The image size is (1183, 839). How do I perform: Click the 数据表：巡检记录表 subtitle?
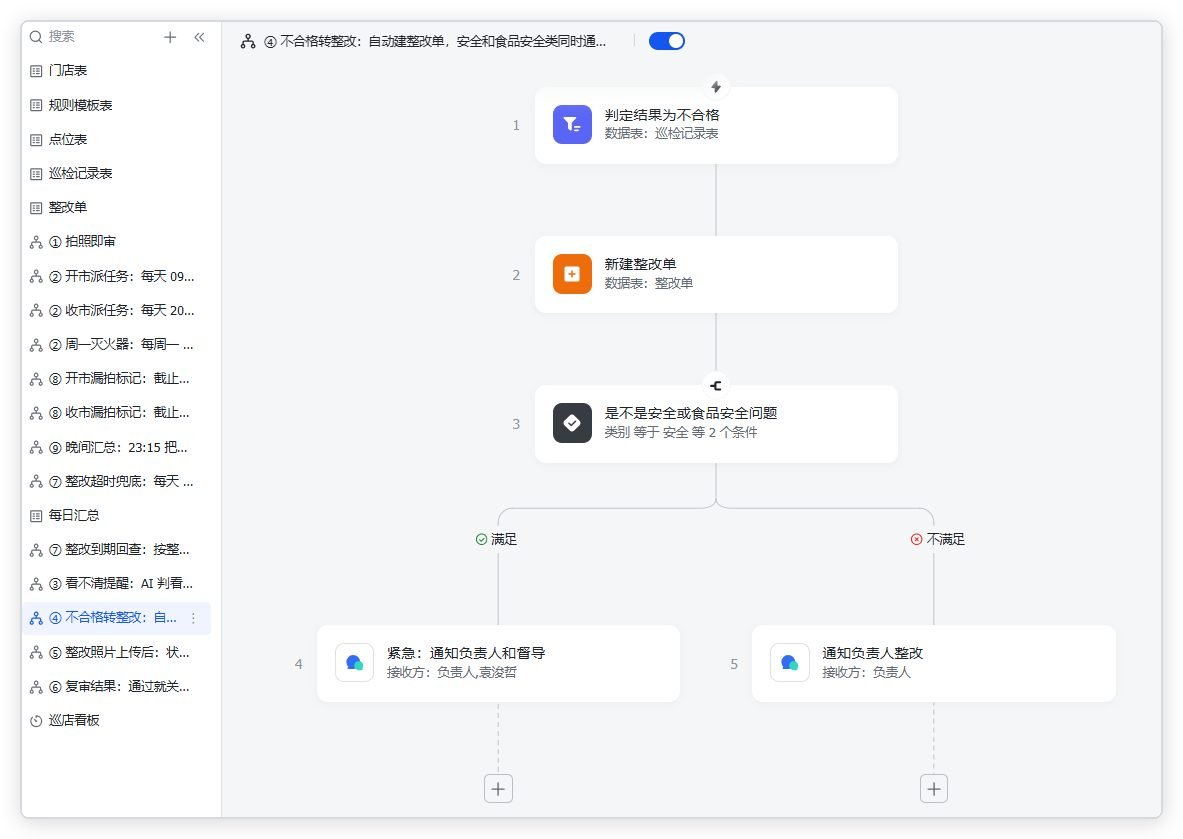coord(662,134)
